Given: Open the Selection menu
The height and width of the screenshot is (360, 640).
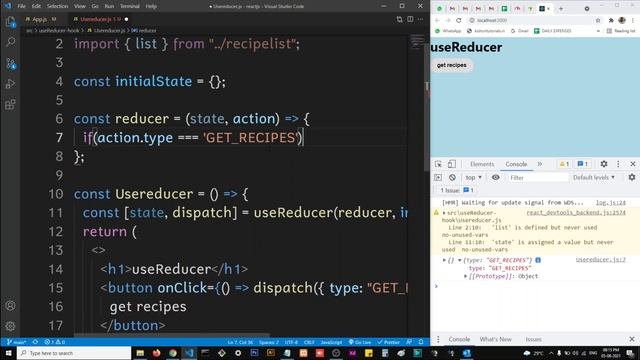Looking at the screenshot, I should pyautogui.click(x=58, y=6).
